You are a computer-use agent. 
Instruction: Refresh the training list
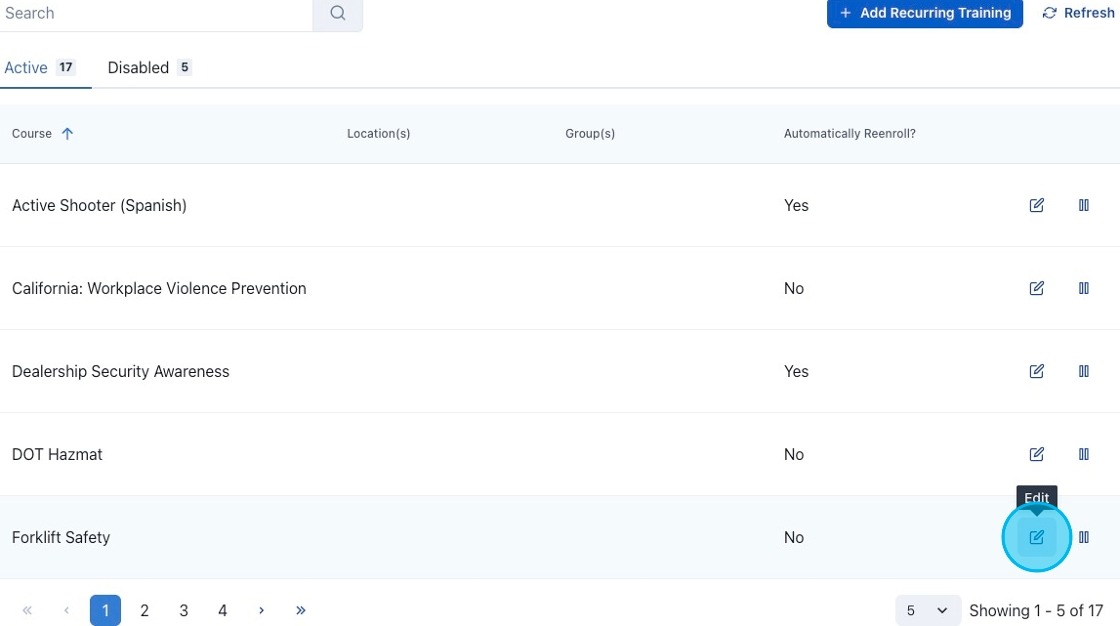click(x=1078, y=13)
